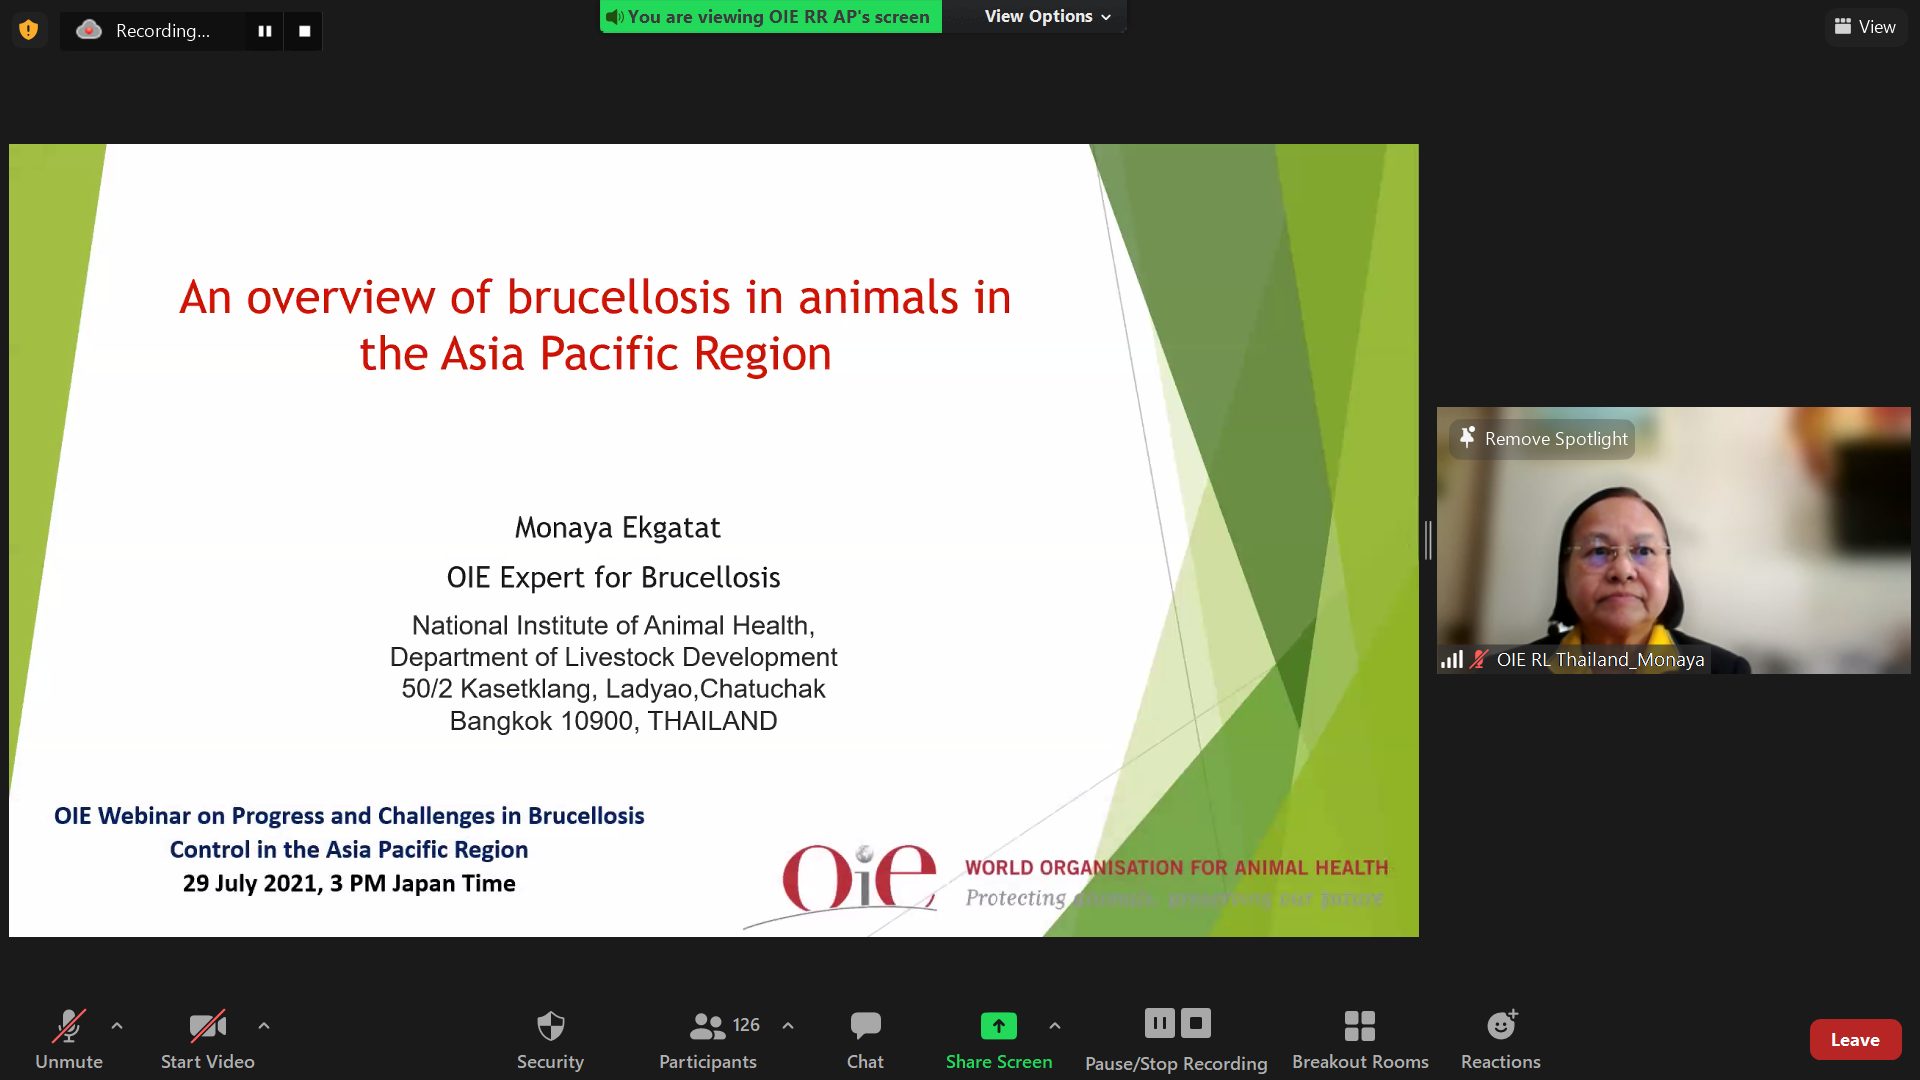Expand Share Screen options arrow
The height and width of the screenshot is (1080, 1920).
coord(1055,1026)
